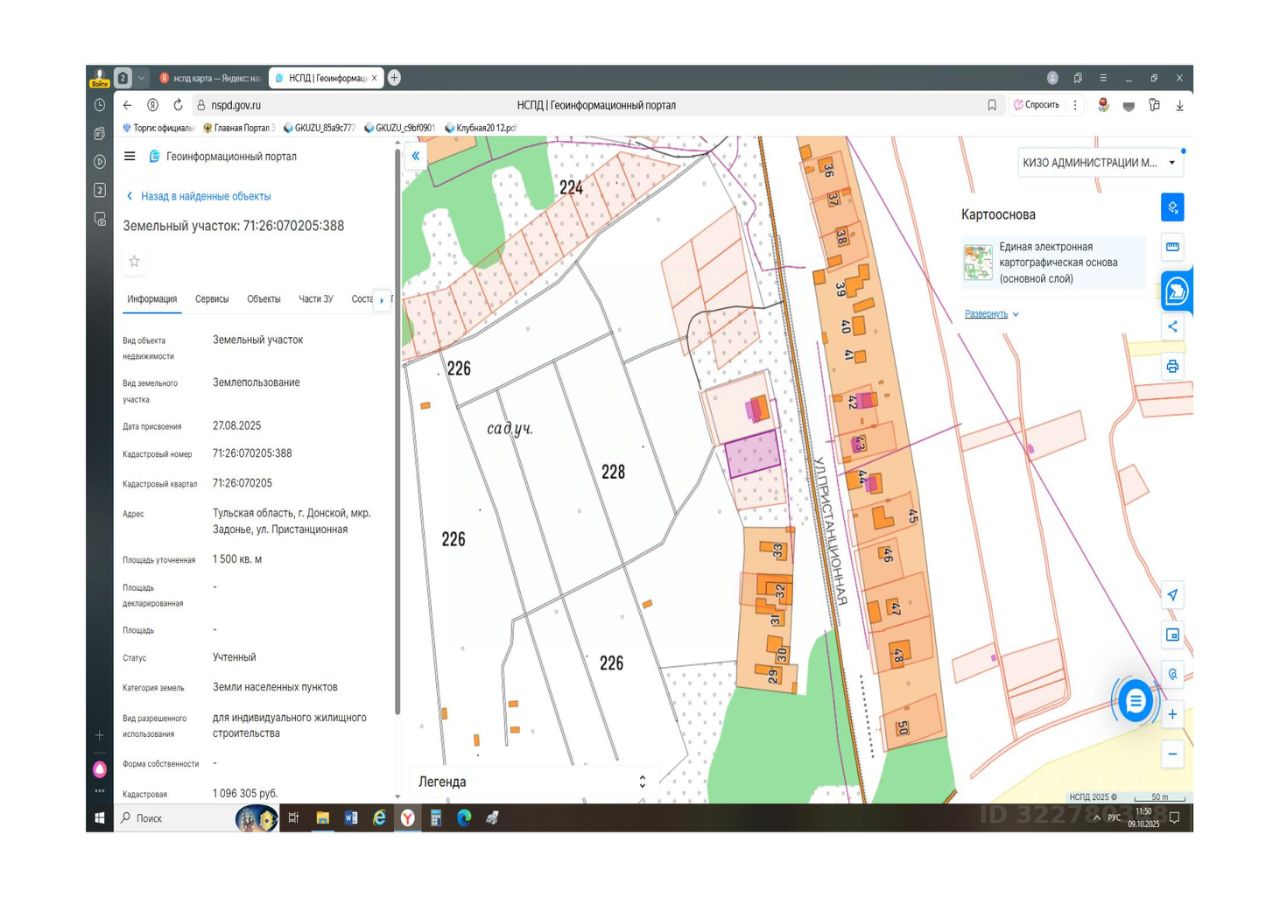Viewport: 1280px width, 905px height.
Task: Switch to the Сервисы tab
Action: [x=212, y=299]
